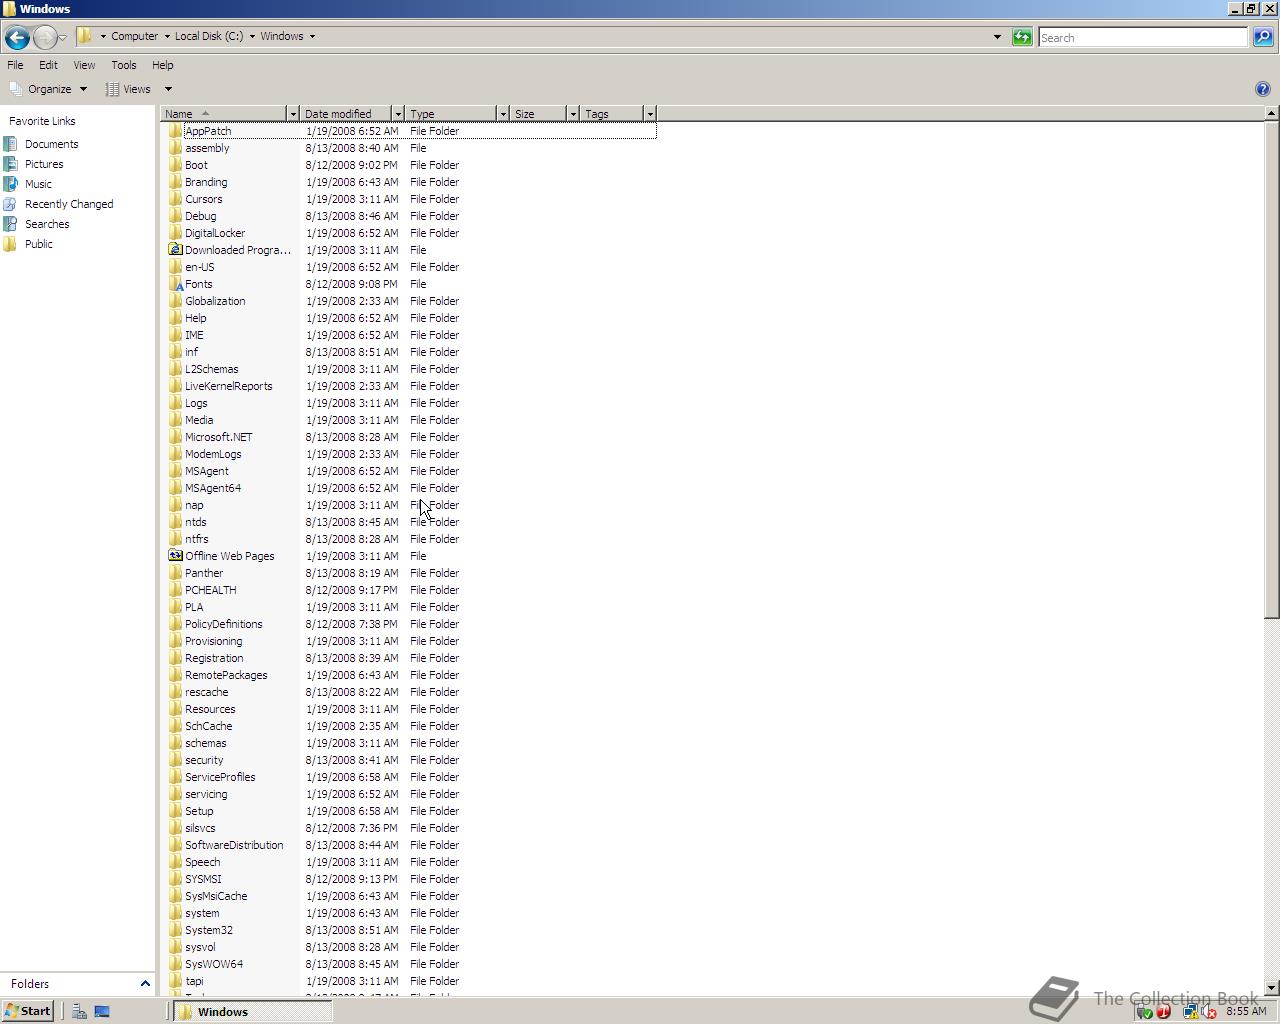Click inside the Search input field
Viewport: 1280px width, 1024px height.
(1143, 37)
